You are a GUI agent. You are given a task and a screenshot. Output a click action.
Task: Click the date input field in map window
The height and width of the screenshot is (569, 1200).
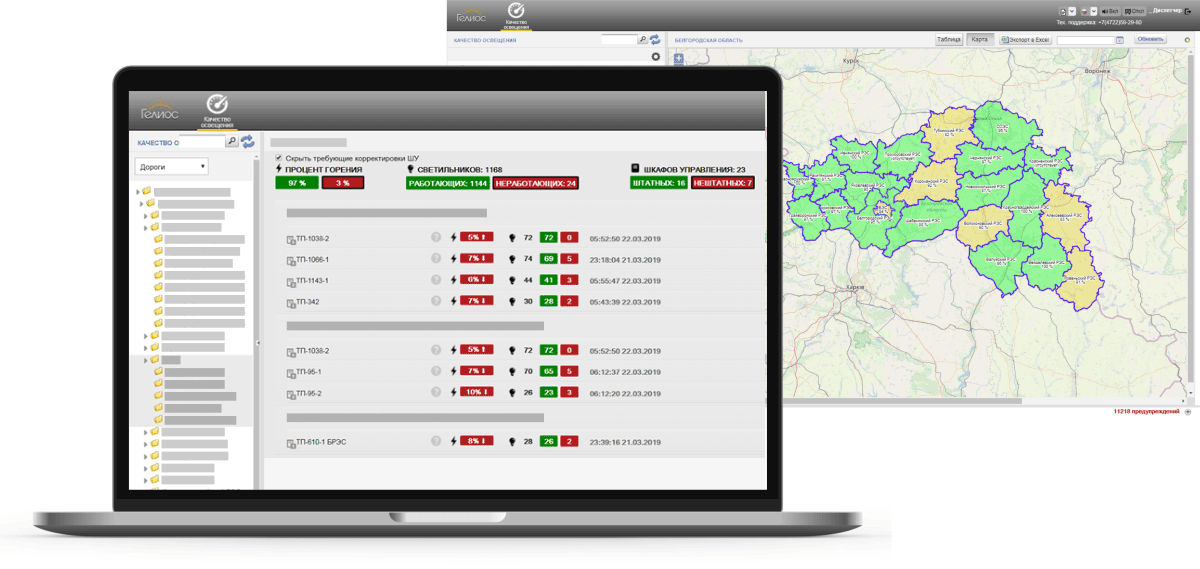[x=1086, y=40]
